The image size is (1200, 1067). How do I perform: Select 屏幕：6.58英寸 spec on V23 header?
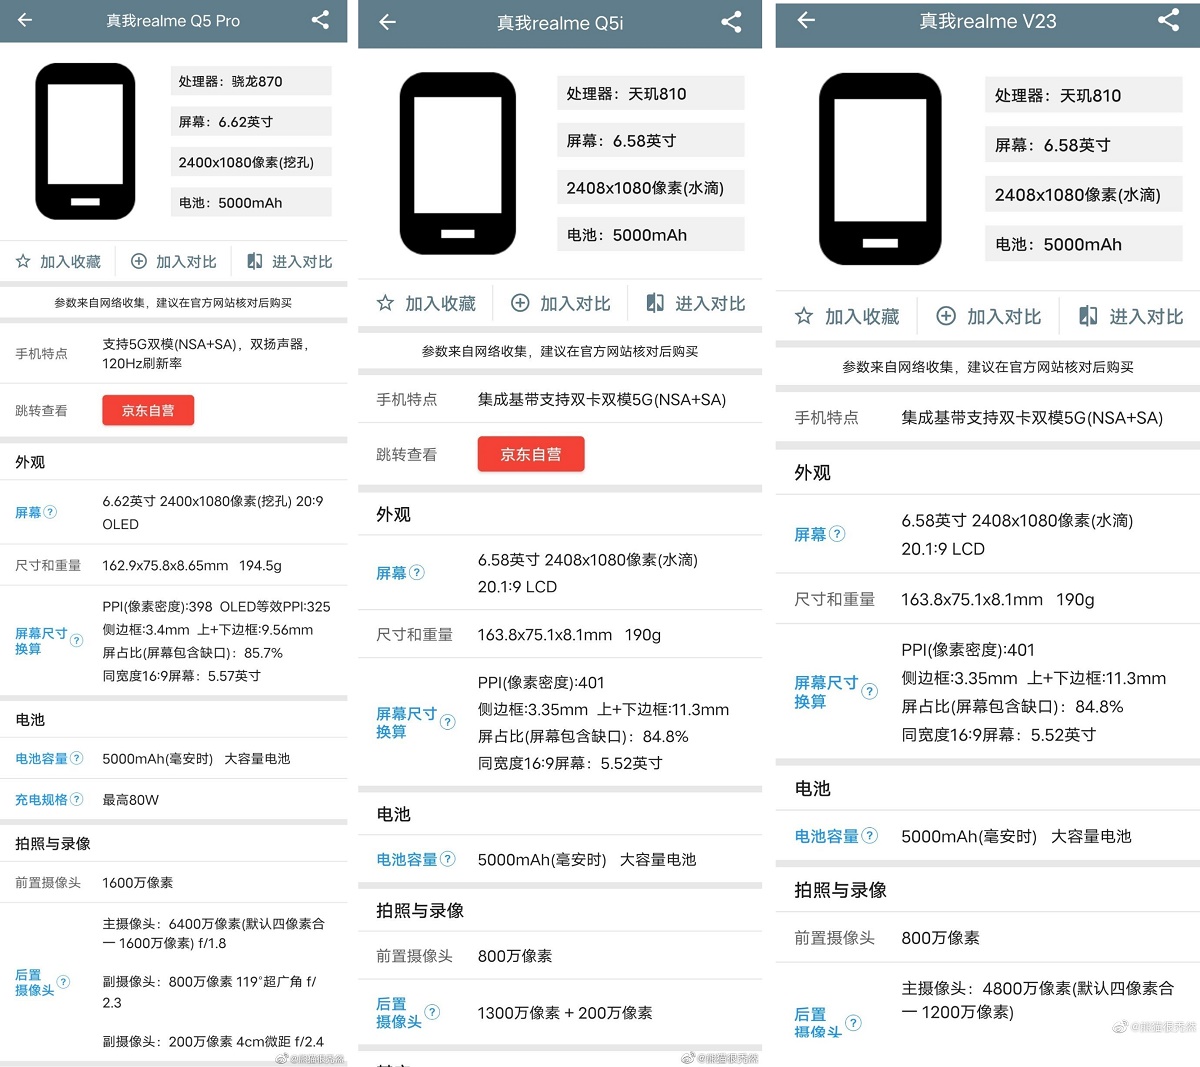click(x=1084, y=144)
